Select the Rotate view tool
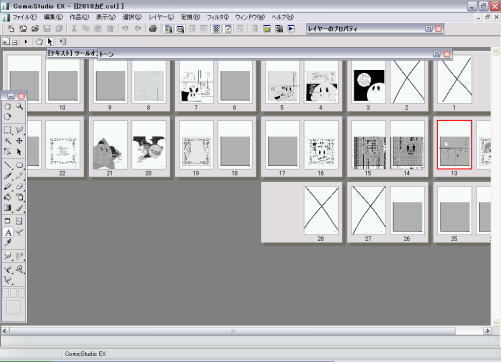The width and height of the screenshot is (501, 362). point(8,117)
